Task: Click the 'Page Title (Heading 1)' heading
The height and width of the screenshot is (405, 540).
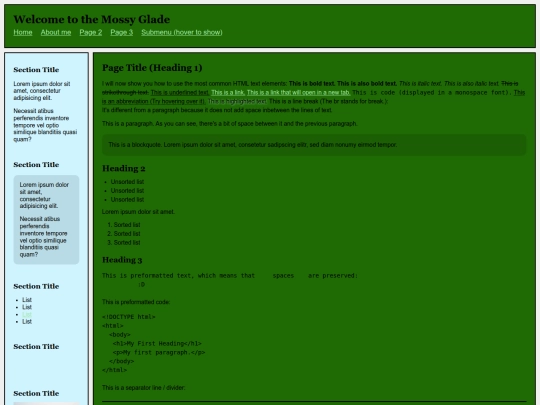Action: click(152, 68)
